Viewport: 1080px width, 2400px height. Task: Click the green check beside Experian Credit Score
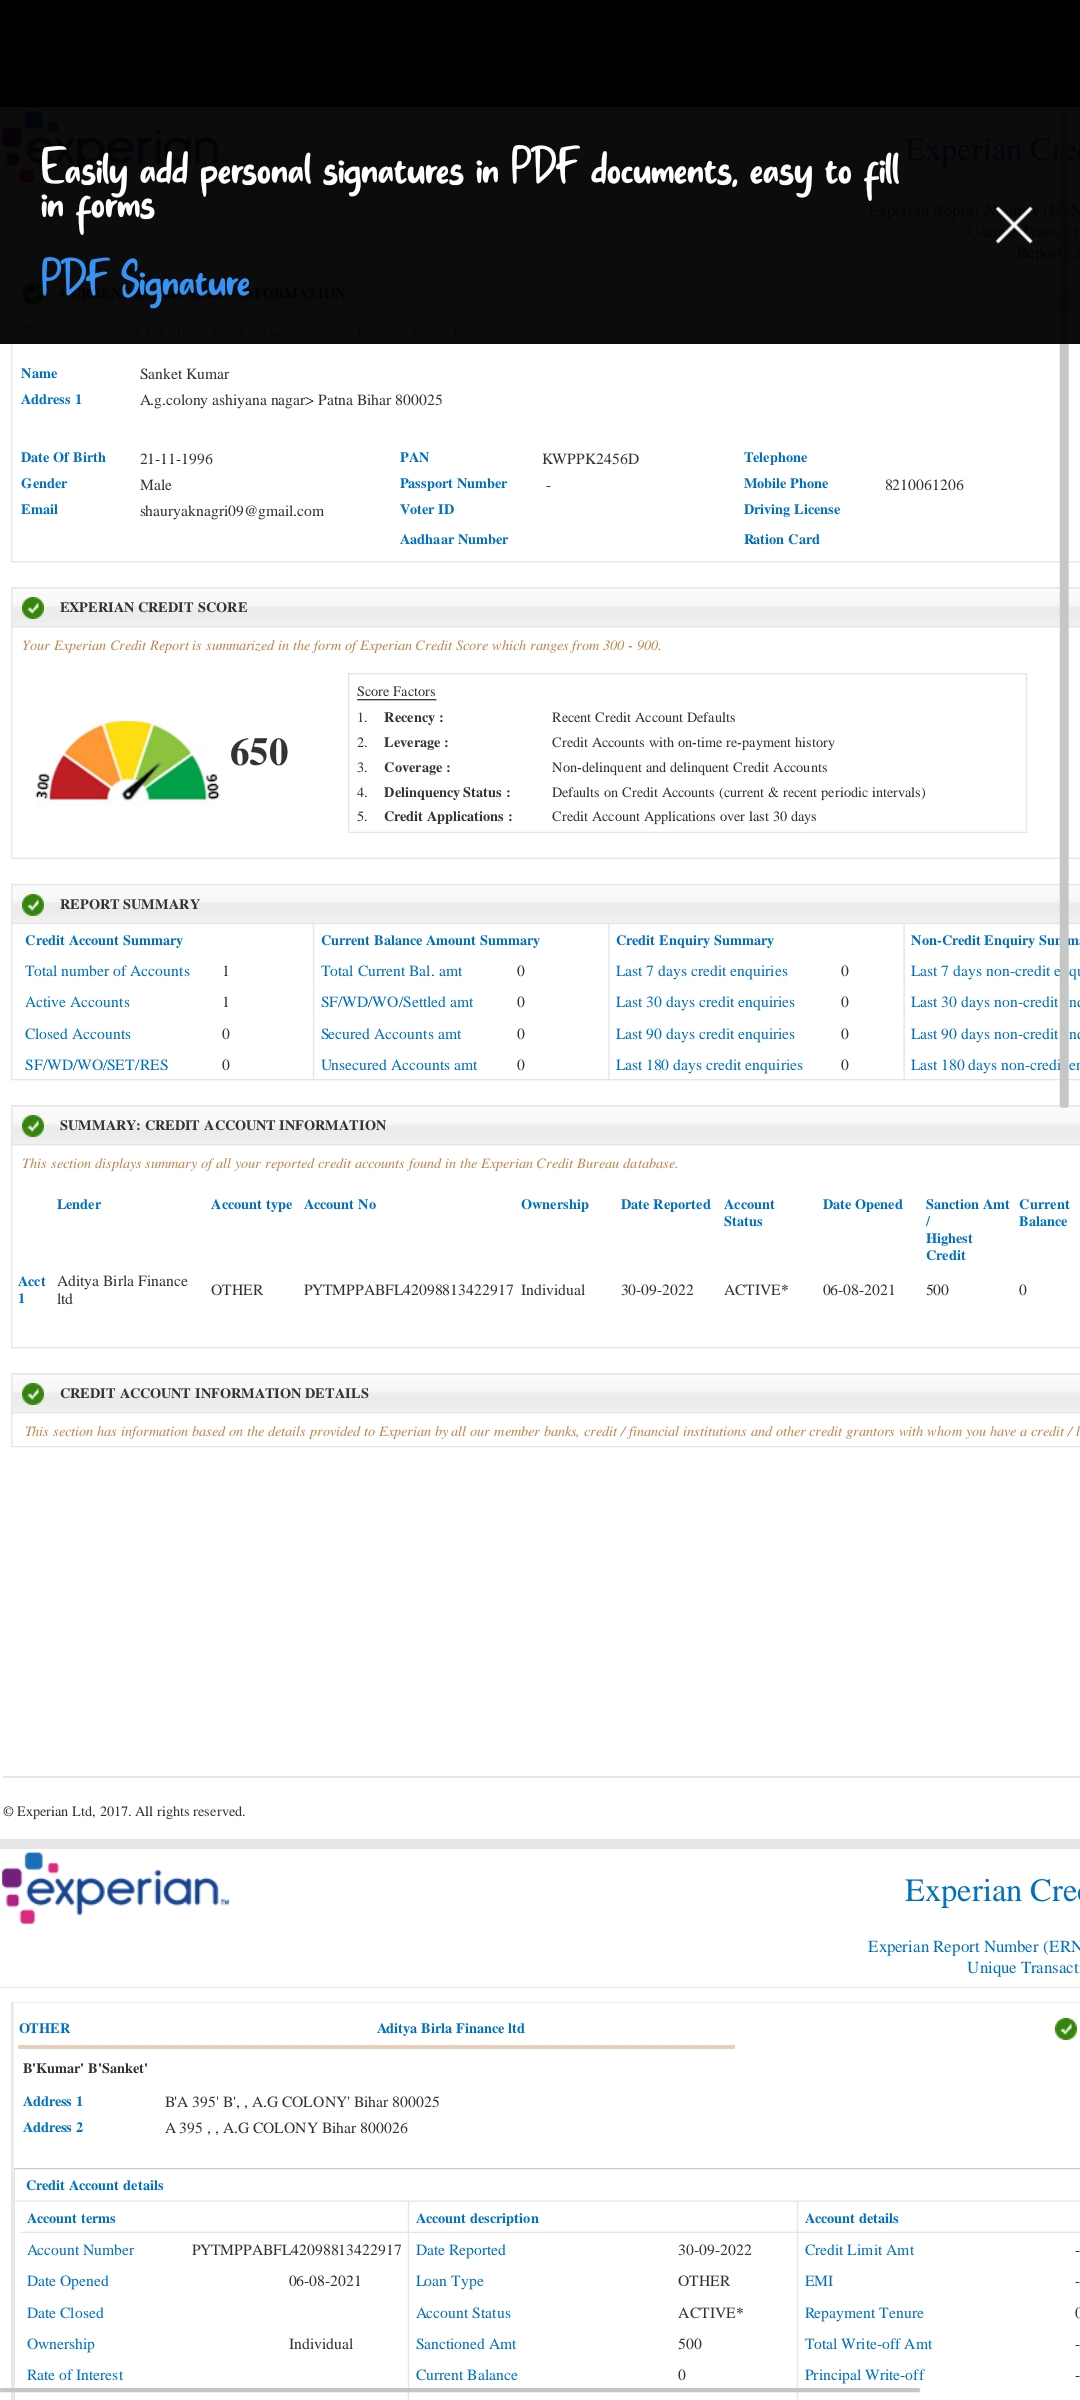[33, 607]
